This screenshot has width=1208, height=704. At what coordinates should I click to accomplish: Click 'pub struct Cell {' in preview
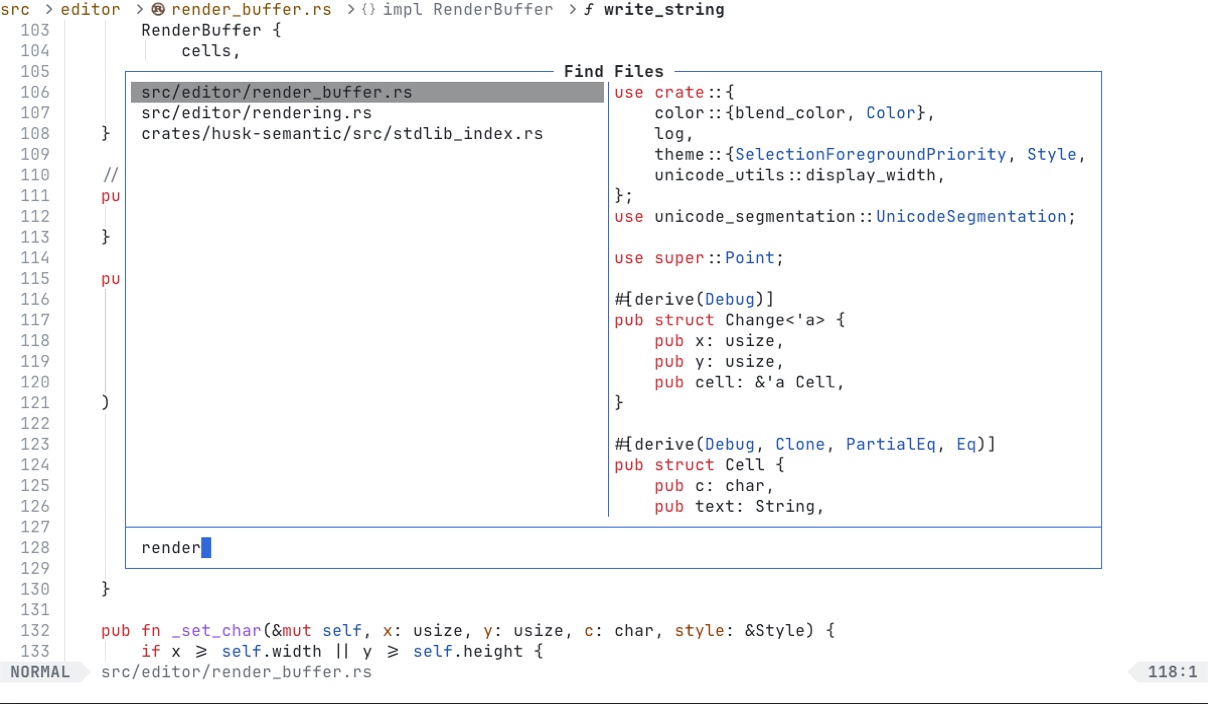(x=700, y=465)
